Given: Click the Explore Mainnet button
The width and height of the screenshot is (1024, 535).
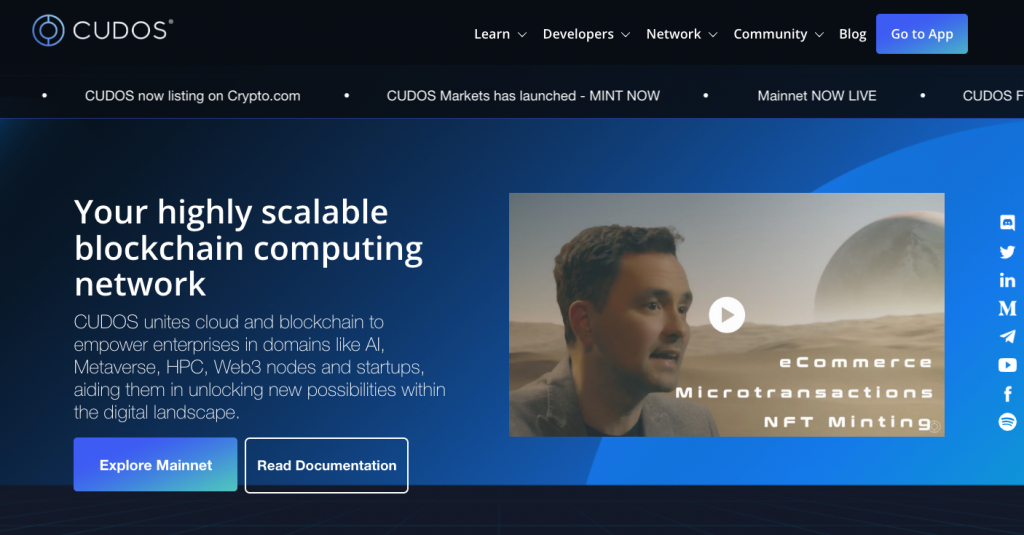Looking at the screenshot, I should [155, 465].
